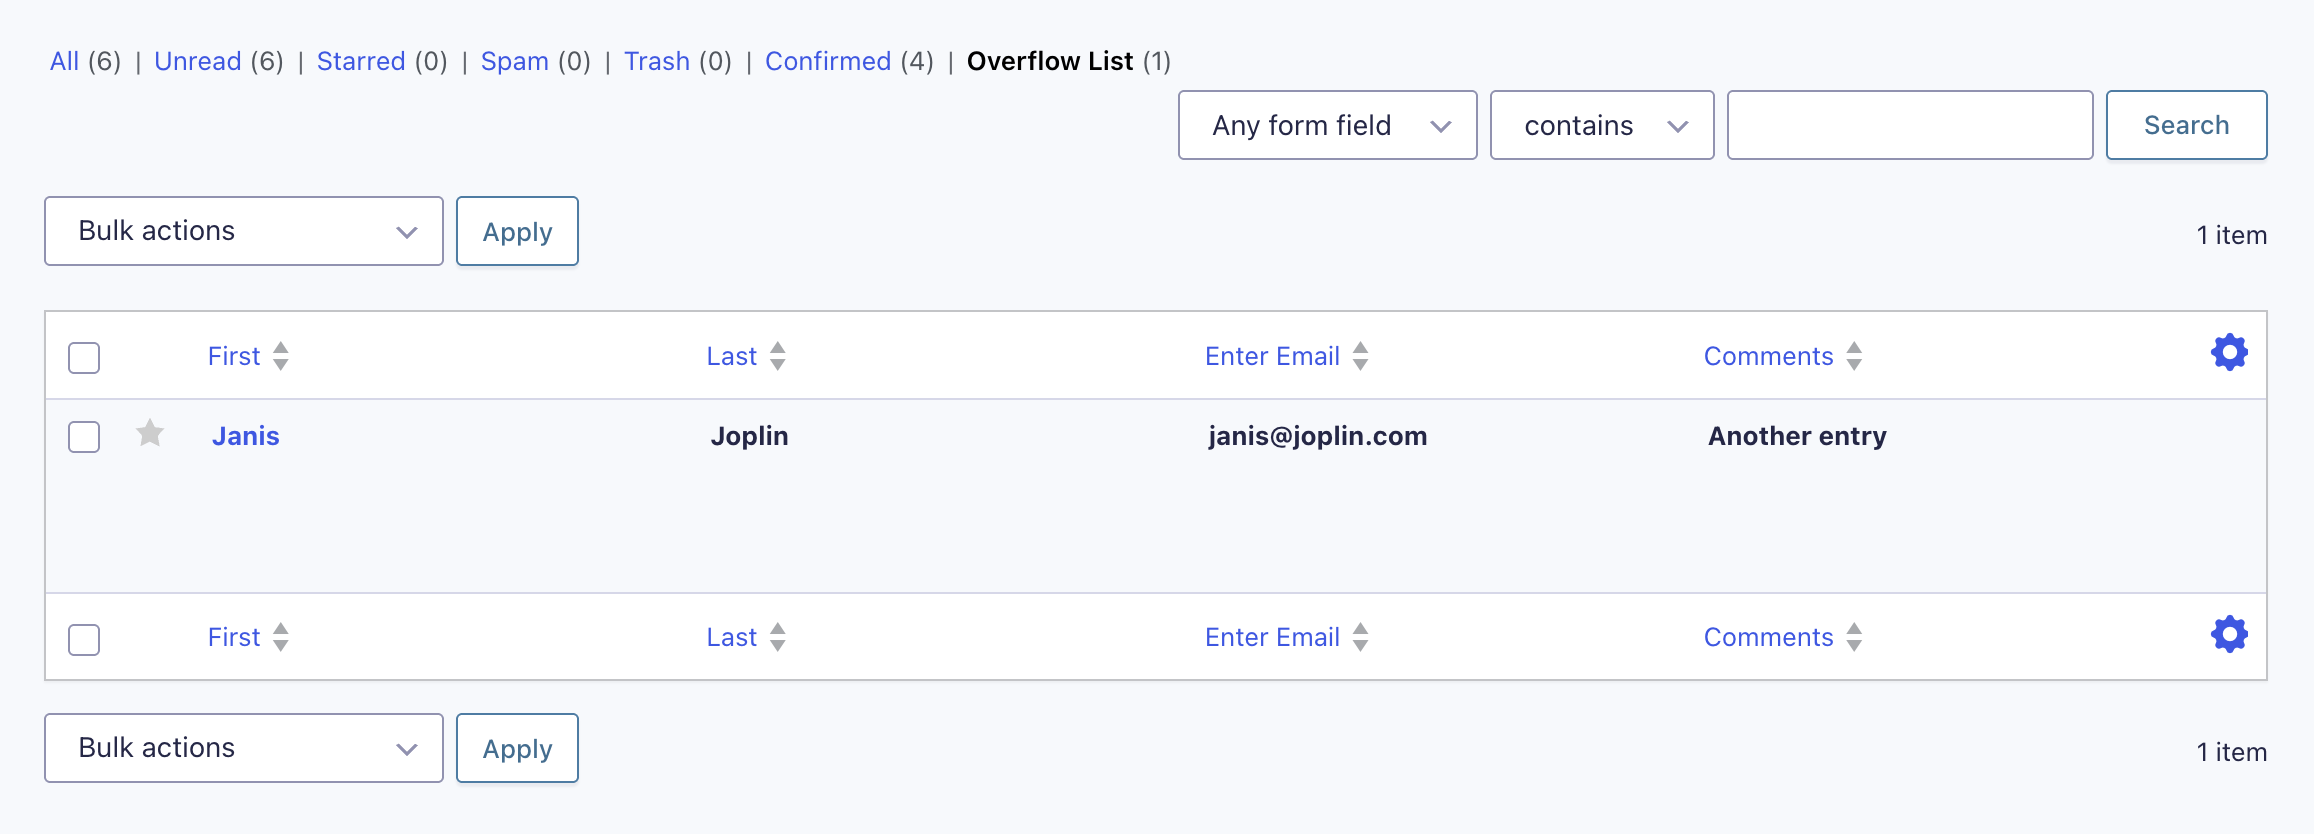Sort by Comments column in footer
Viewport: 2314px width, 834px height.
pos(1783,637)
